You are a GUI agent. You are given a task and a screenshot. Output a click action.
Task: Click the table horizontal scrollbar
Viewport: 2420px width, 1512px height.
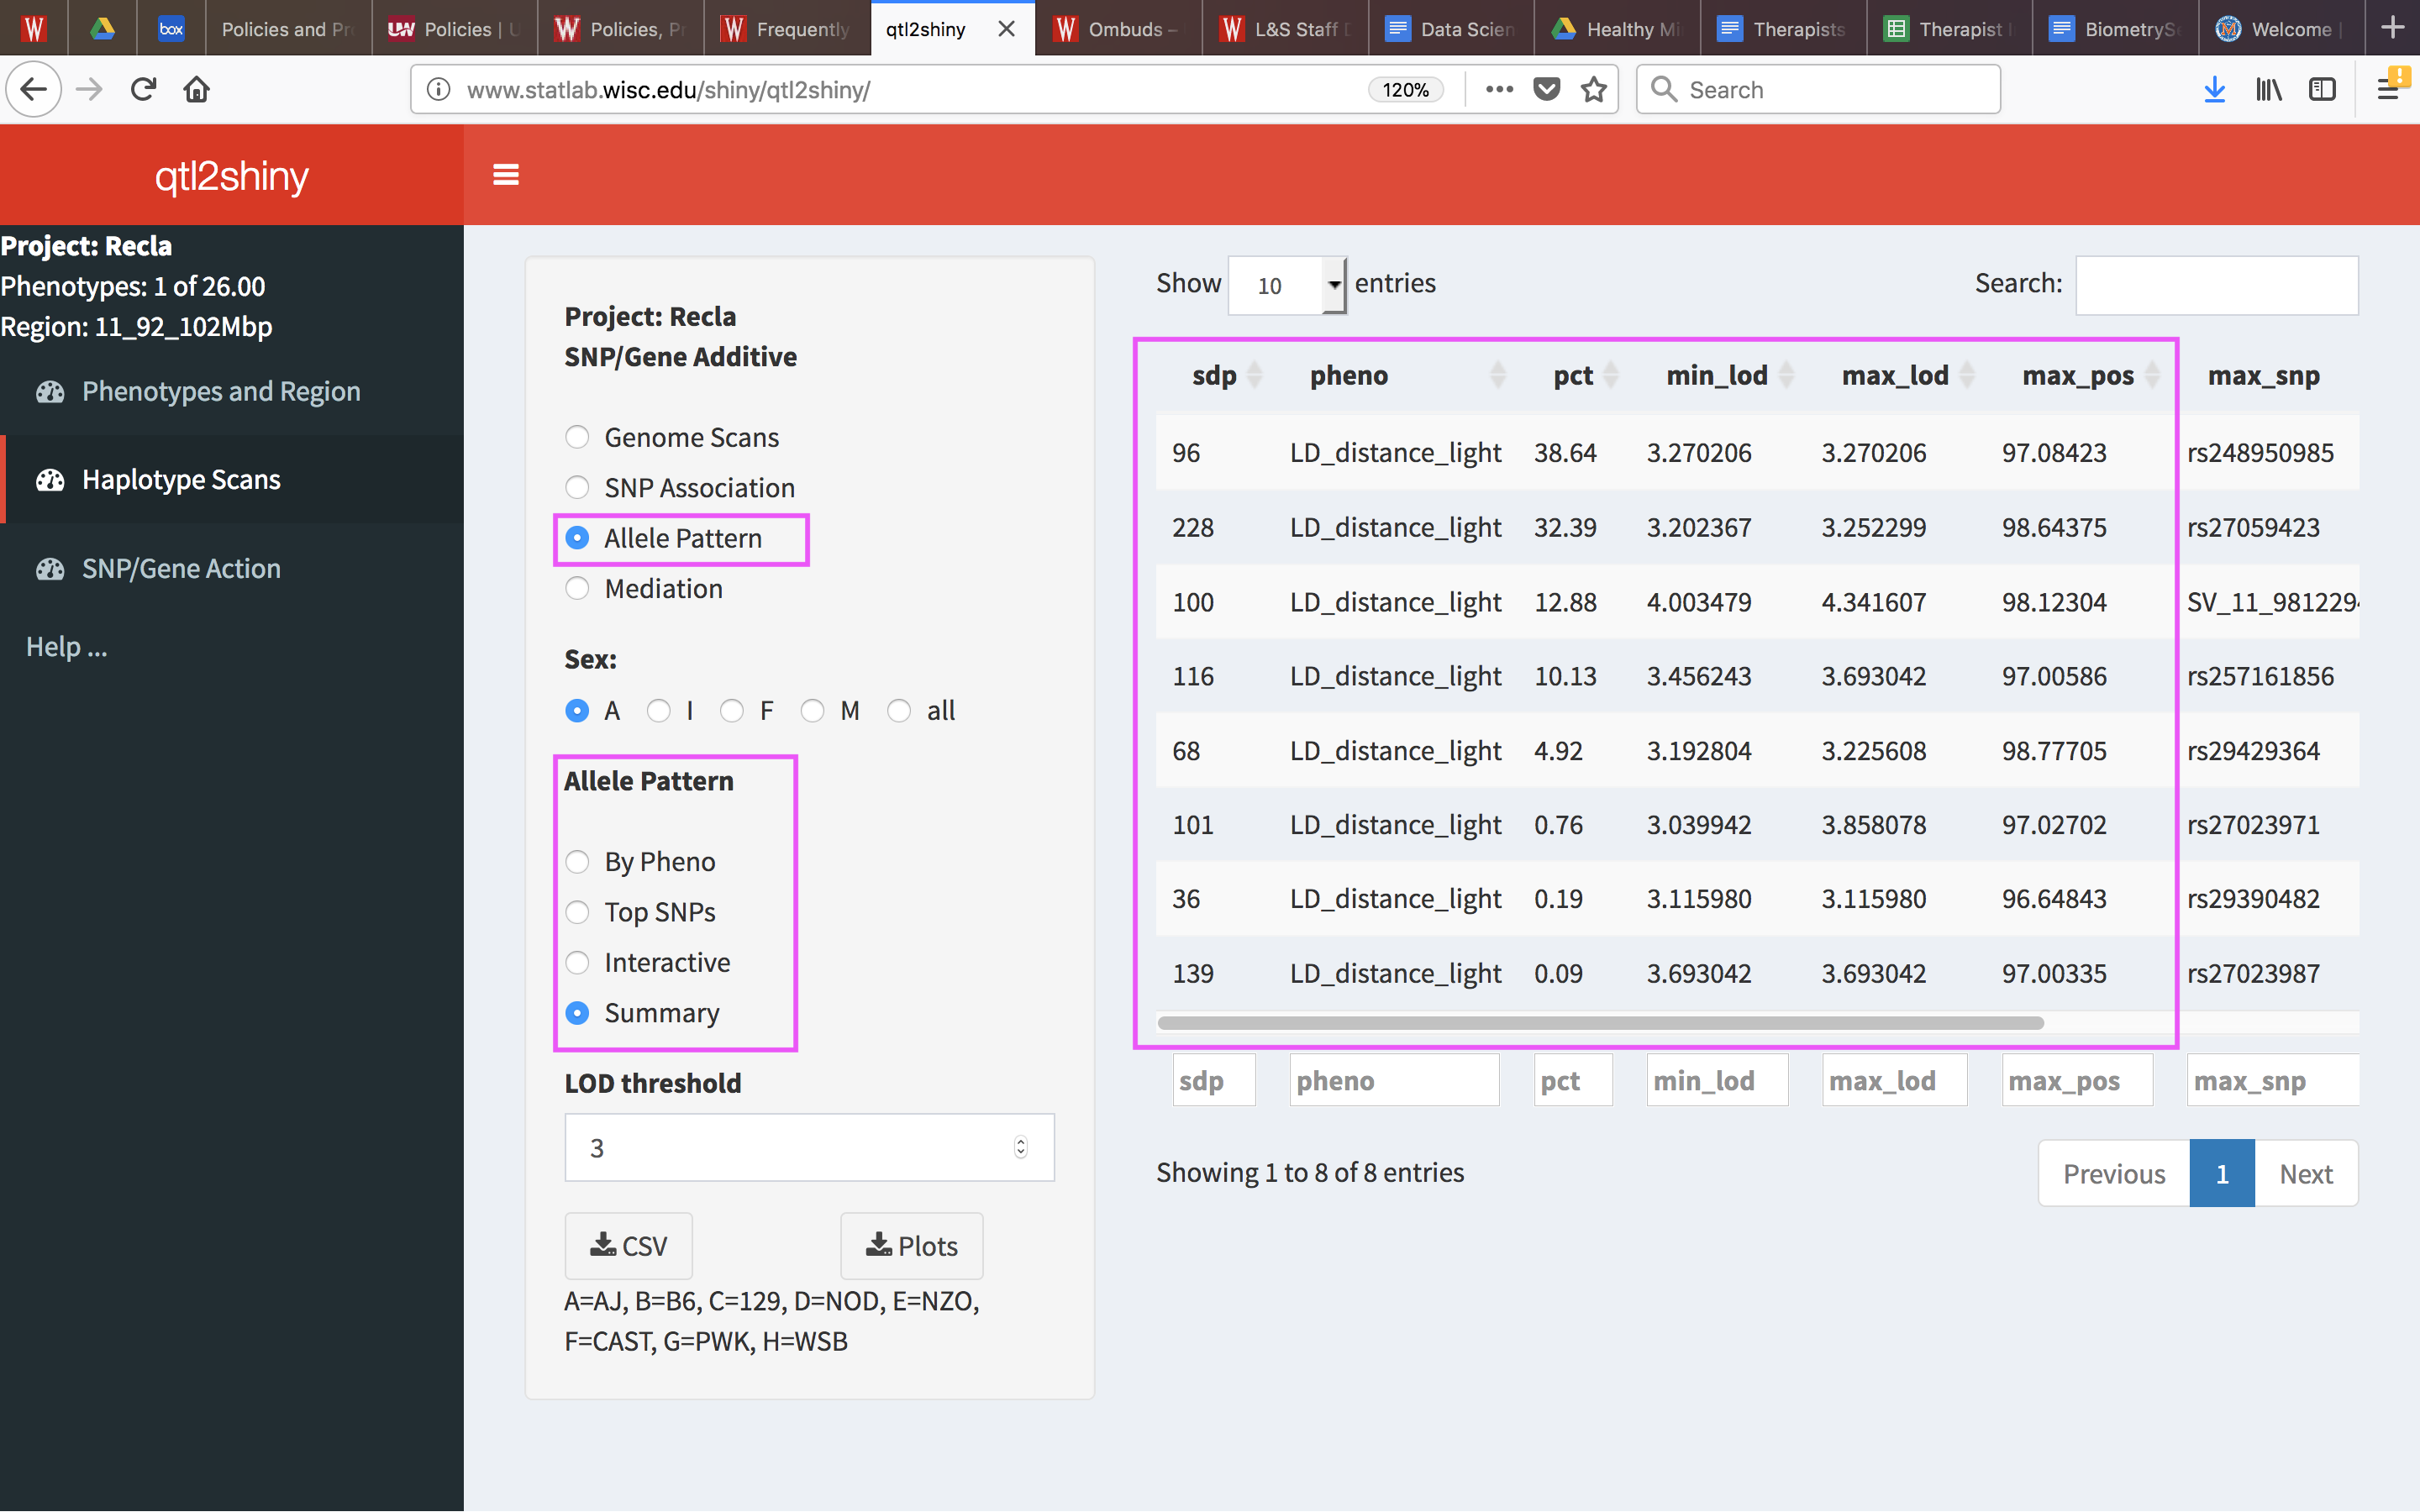pos(1600,1022)
